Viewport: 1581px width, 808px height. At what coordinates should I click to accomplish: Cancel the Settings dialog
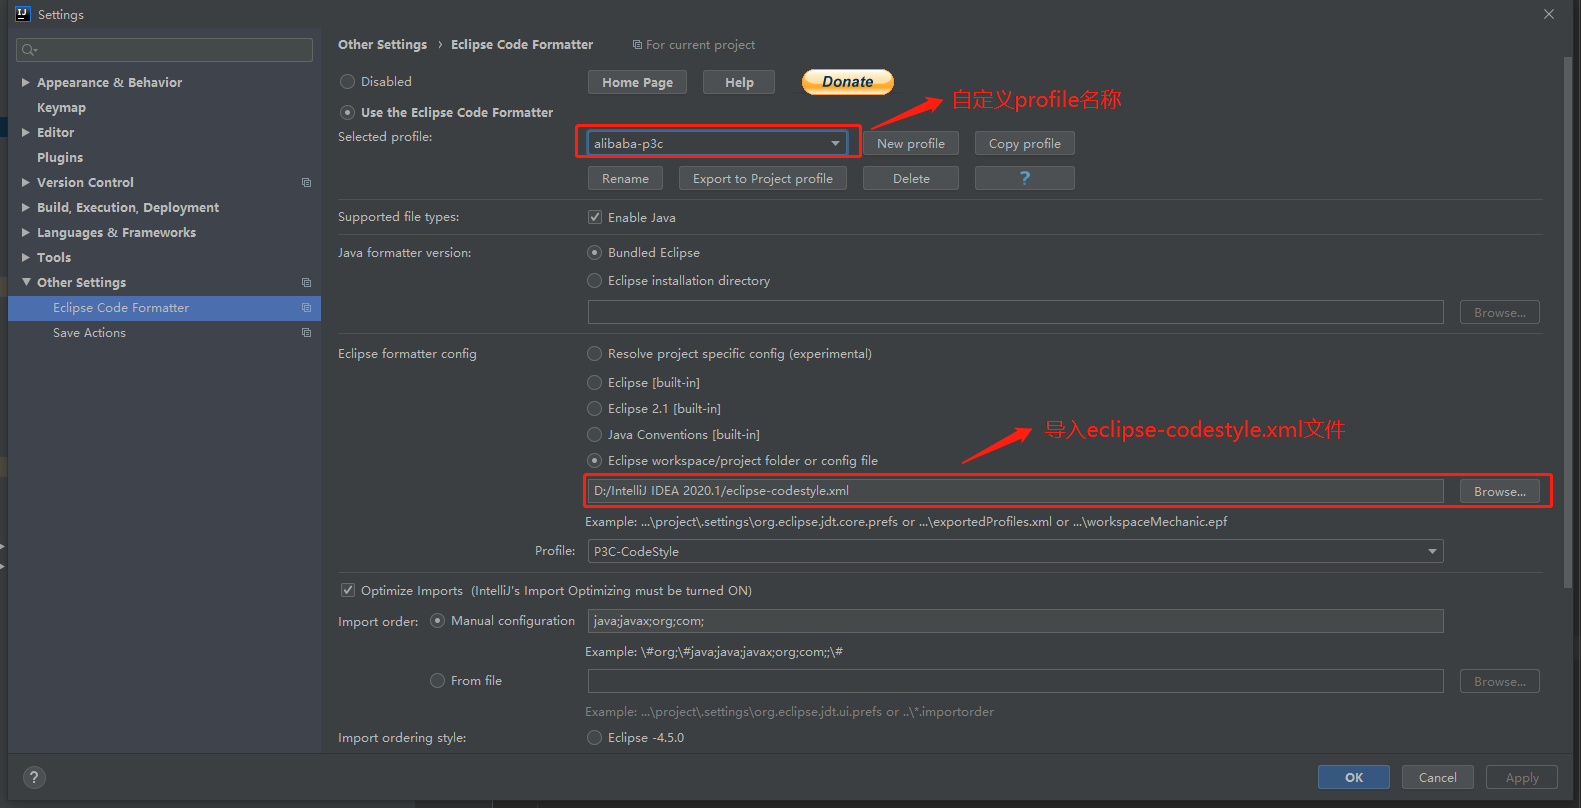1437,777
